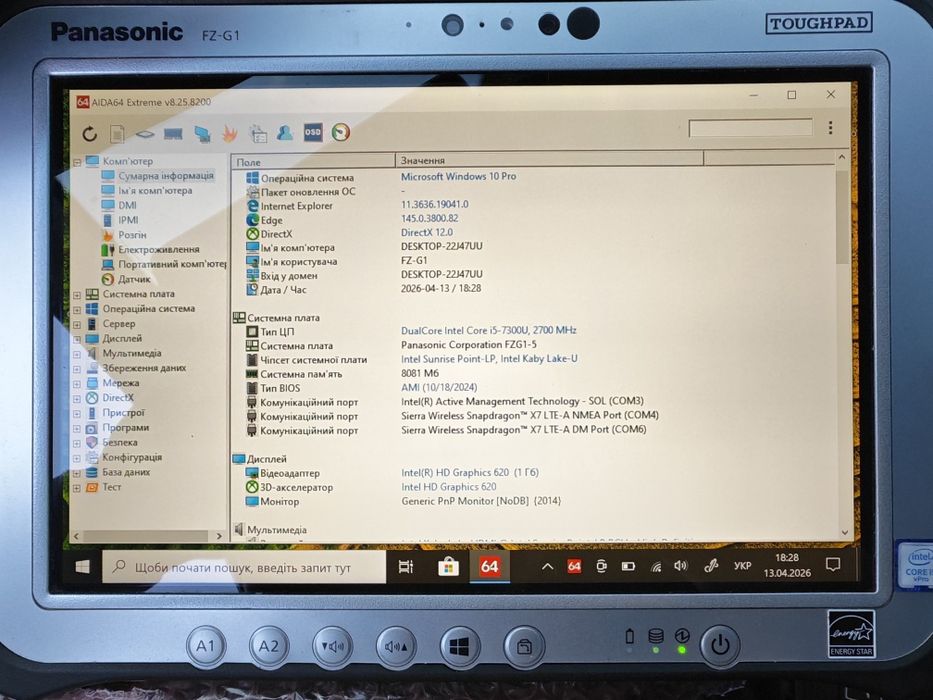The height and width of the screenshot is (700, 933).
Task: Open Microsoft Store from the taskbar
Action: pos(448,567)
